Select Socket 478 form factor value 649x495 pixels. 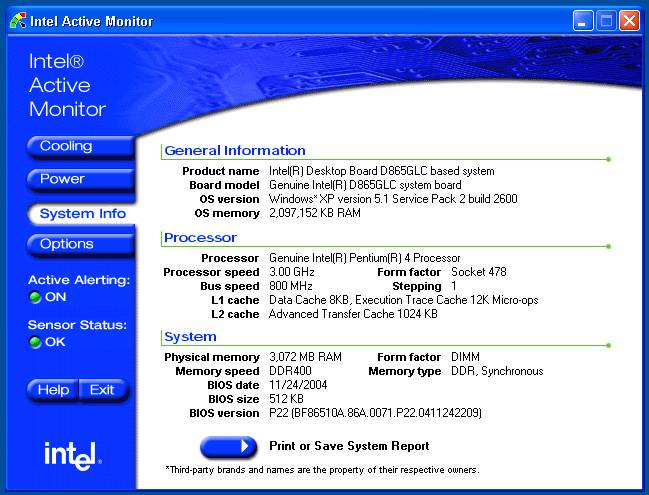tap(479, 272)
